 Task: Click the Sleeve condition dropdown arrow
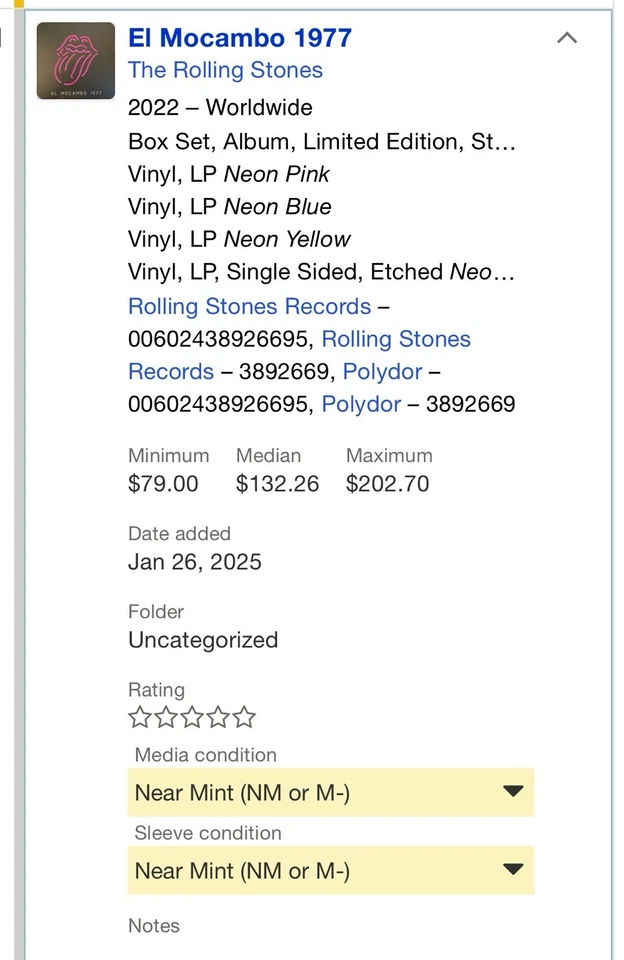point(514,870)
